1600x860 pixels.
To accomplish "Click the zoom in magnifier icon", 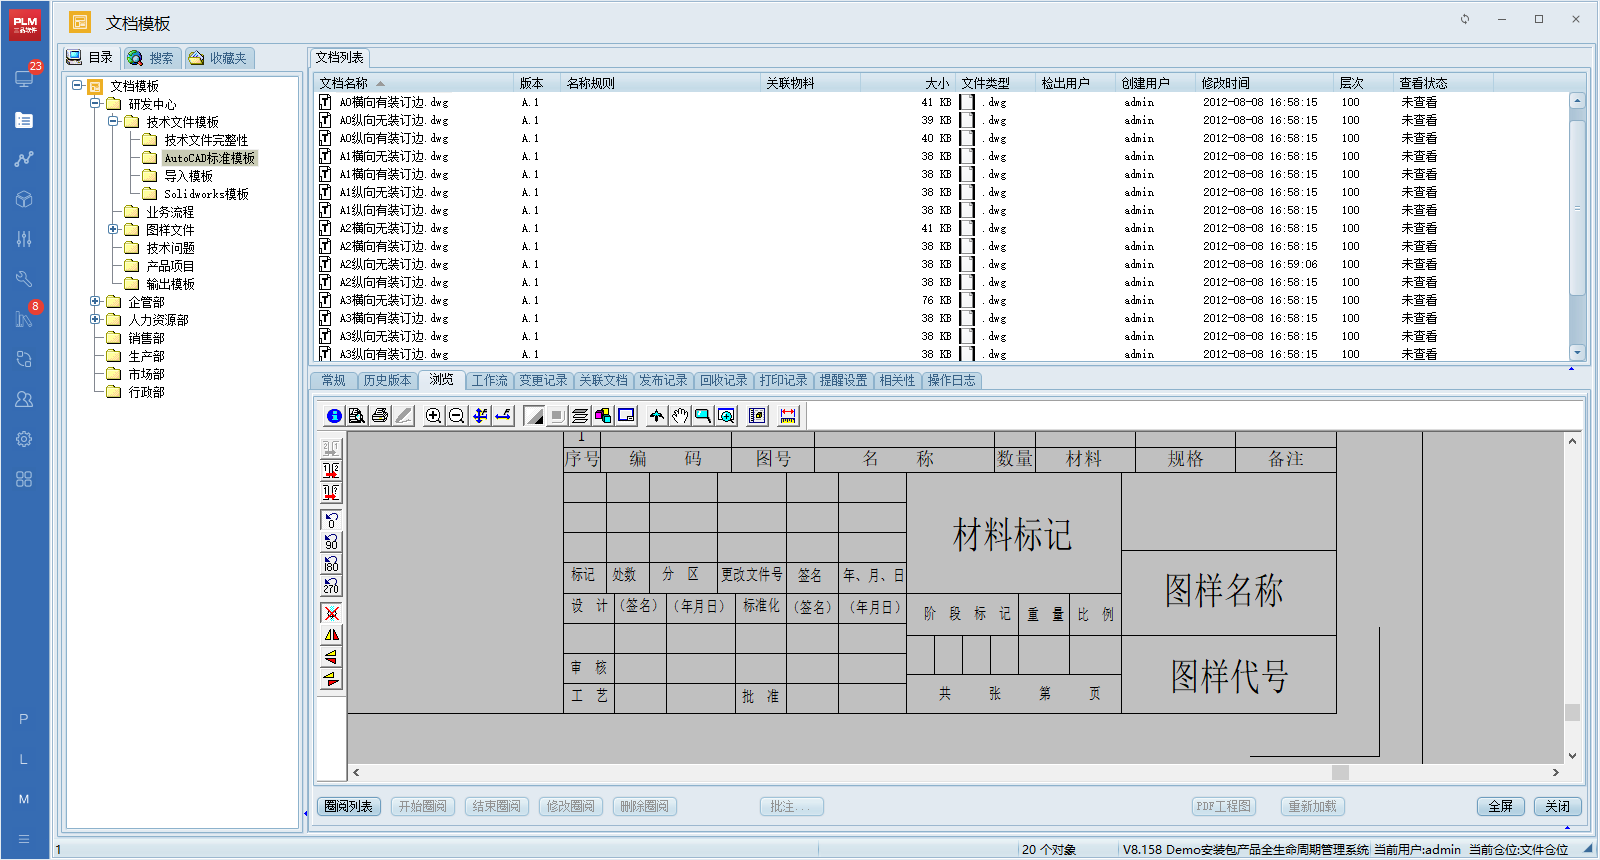I will tap(433, 416).
